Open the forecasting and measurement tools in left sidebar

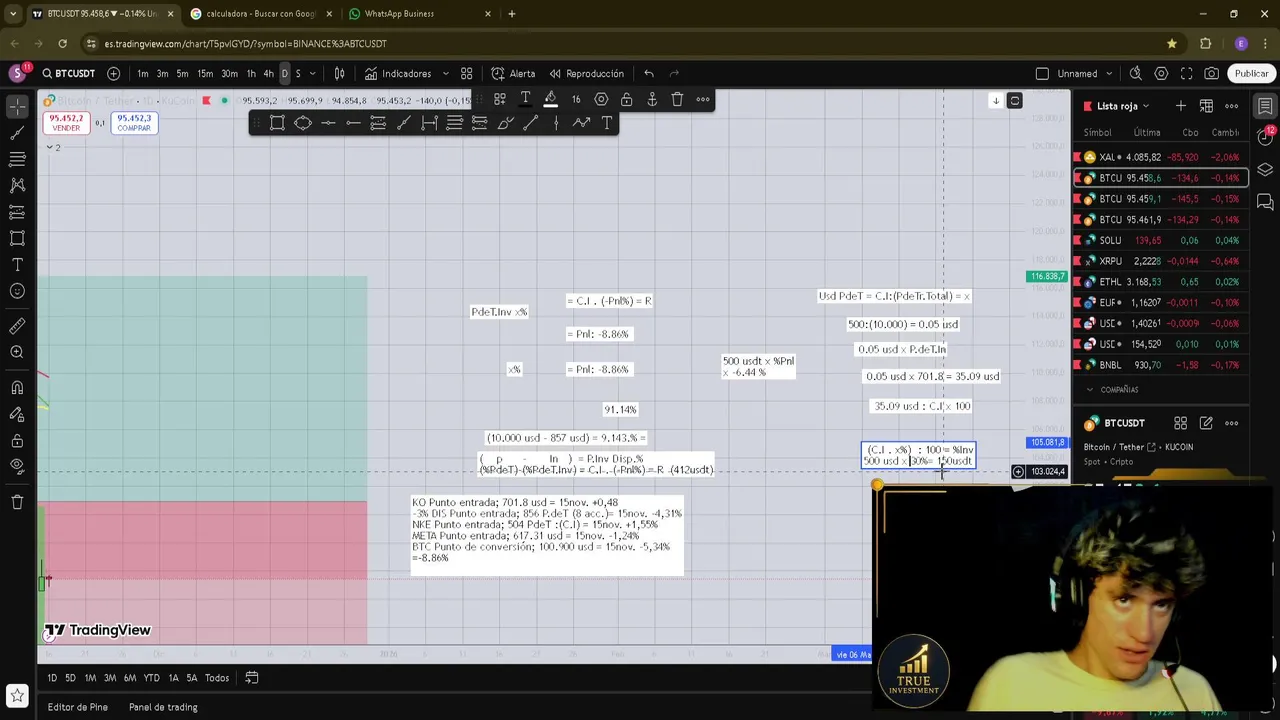[17, 212]
